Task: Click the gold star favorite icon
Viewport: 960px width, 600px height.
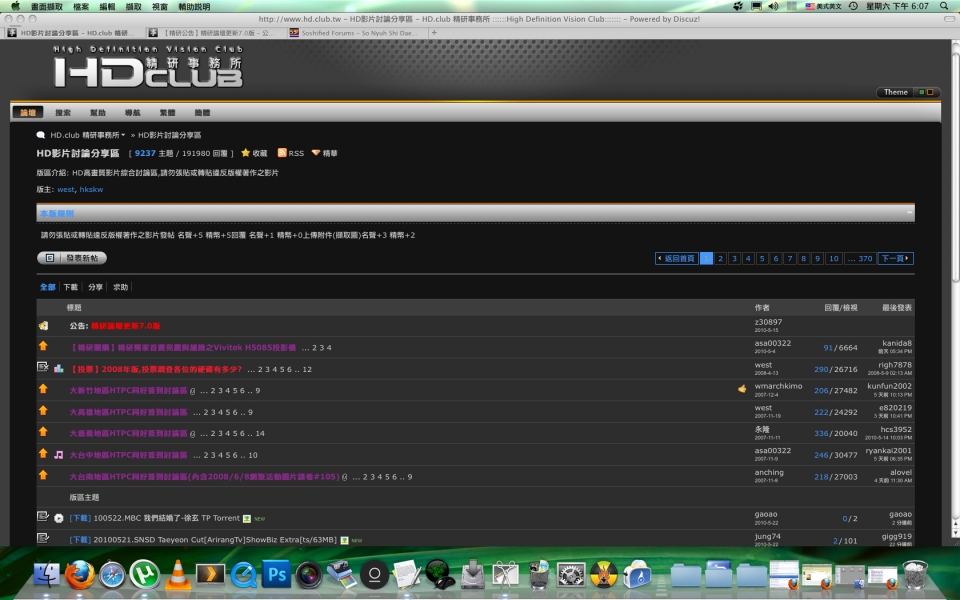Action: point(245,153)
